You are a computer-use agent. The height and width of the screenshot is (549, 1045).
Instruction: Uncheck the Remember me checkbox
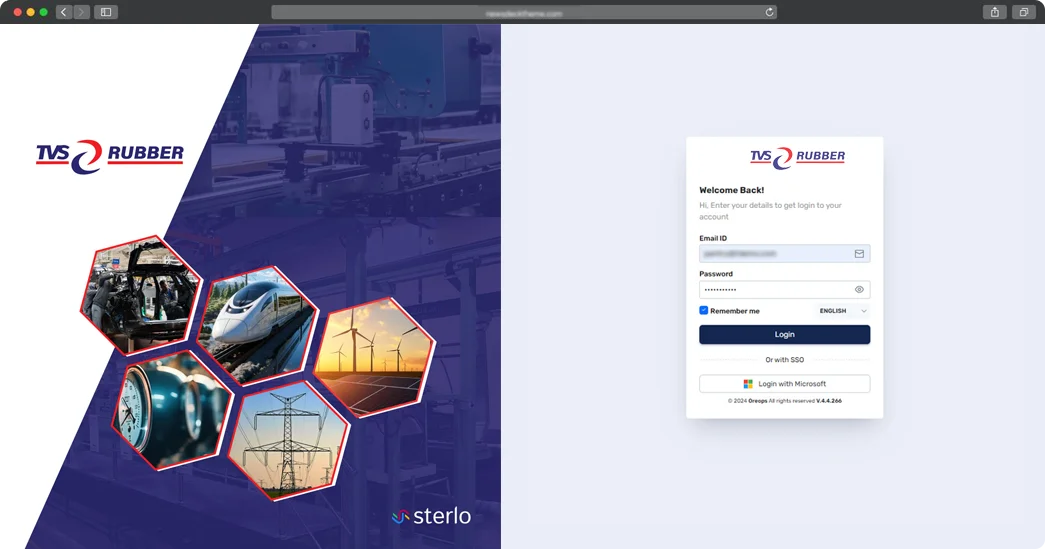pyautogui.click(x=704, y=311)
